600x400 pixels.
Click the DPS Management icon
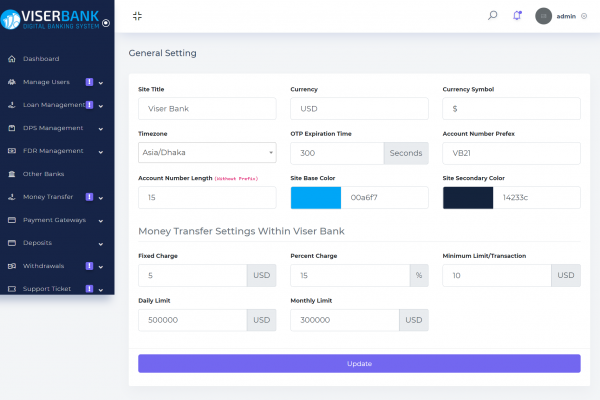(x=12, y=128)
